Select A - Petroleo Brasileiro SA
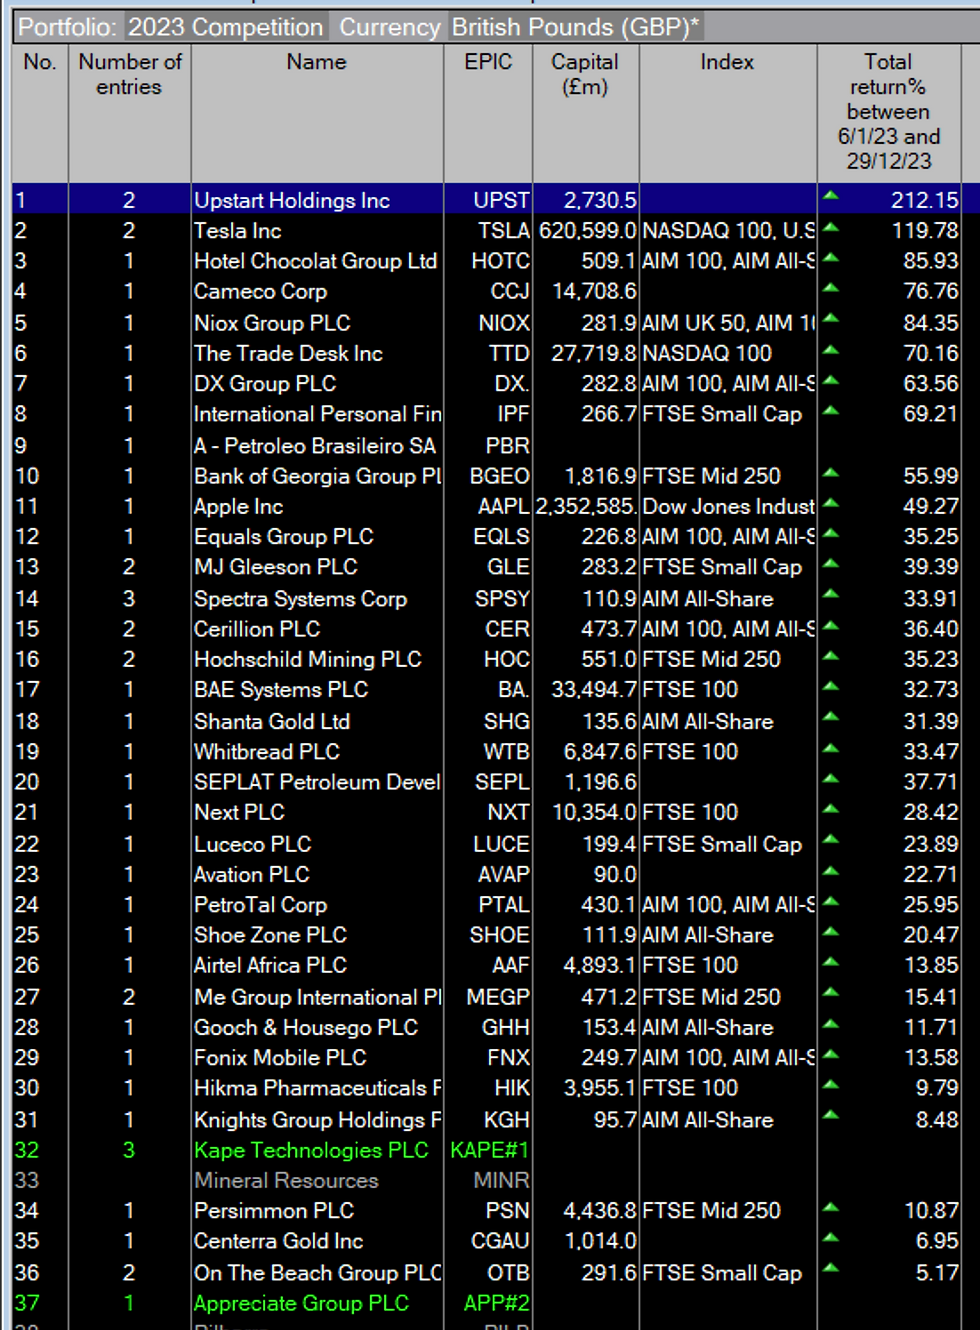 pyautogui.click(x=315, y=445)
